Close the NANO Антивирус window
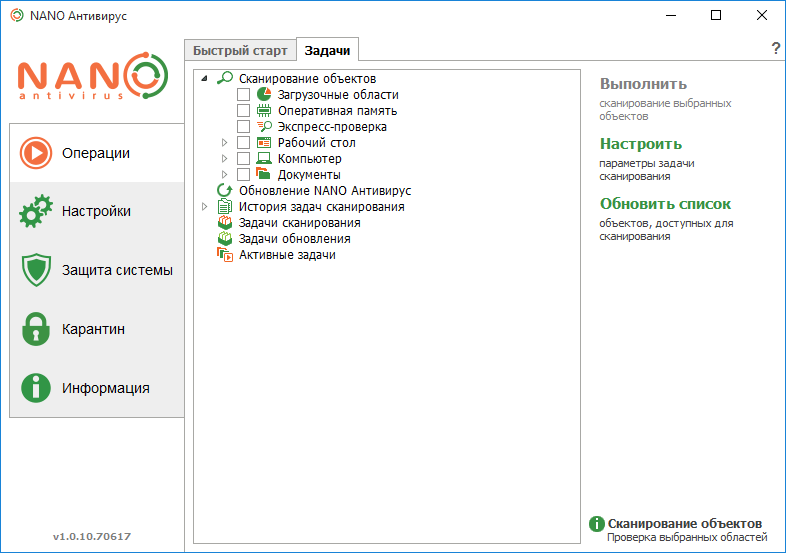The image size is (786, 553). point(761,16)
